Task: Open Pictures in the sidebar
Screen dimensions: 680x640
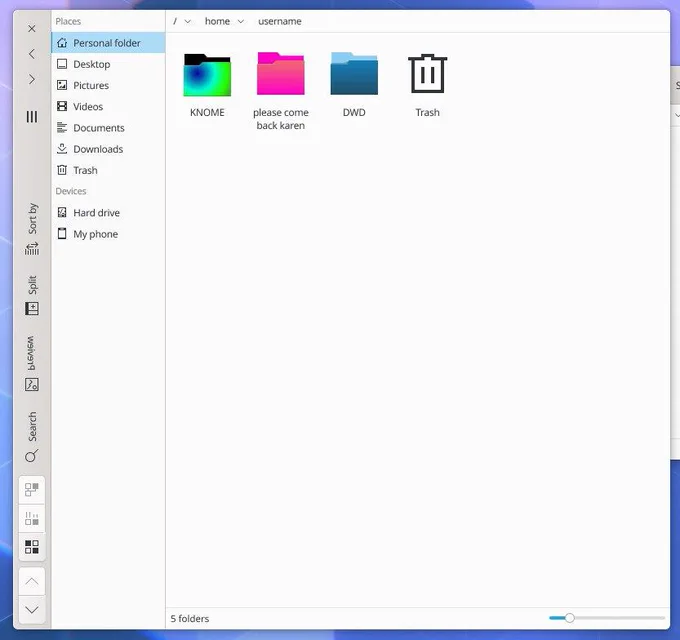Action: [108, 85]
